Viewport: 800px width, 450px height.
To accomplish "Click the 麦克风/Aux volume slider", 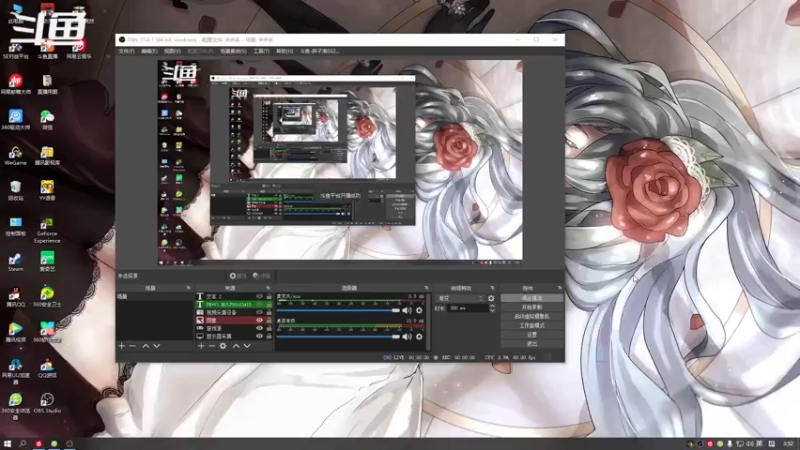I will click(x=338, y=310).
